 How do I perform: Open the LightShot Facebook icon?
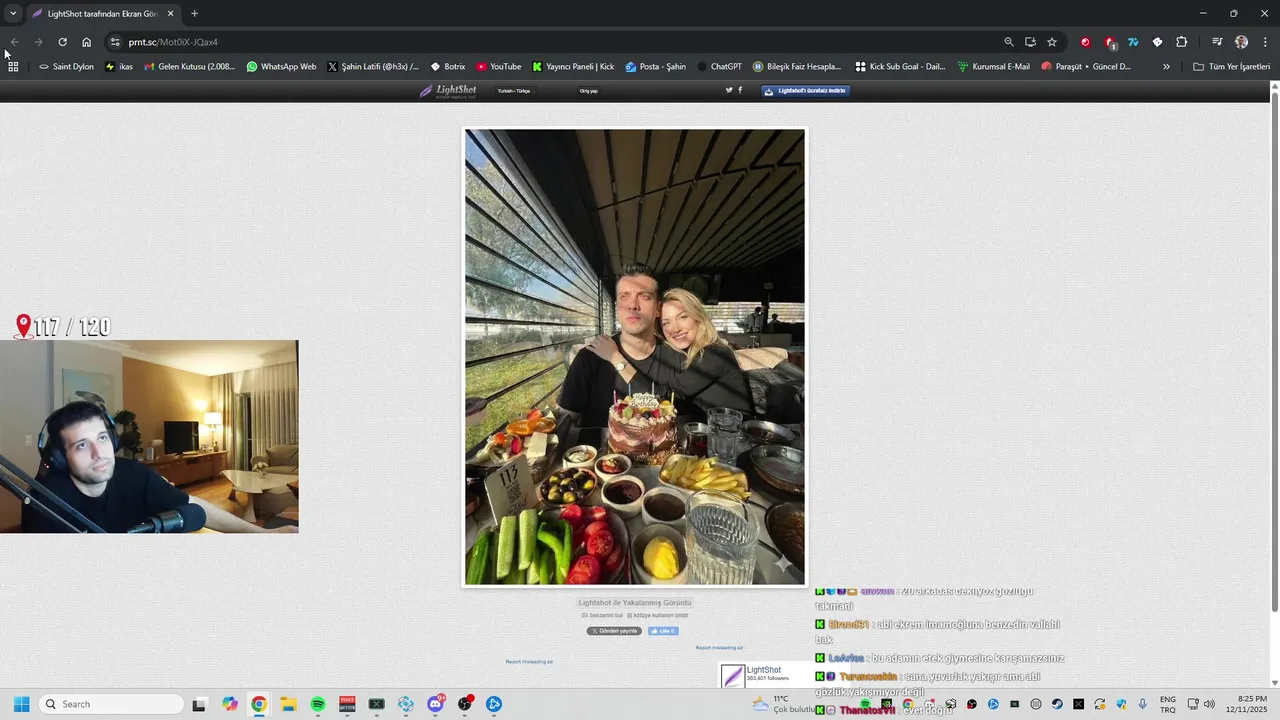740,90
